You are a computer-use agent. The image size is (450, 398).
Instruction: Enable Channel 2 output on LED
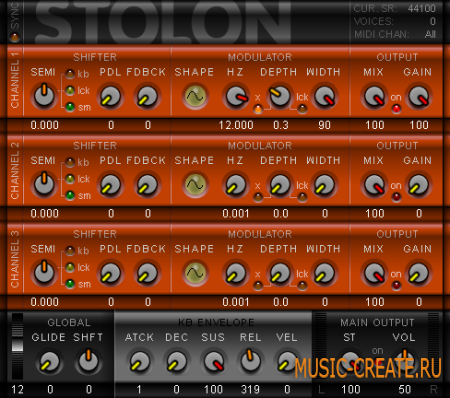click(396, 197)
